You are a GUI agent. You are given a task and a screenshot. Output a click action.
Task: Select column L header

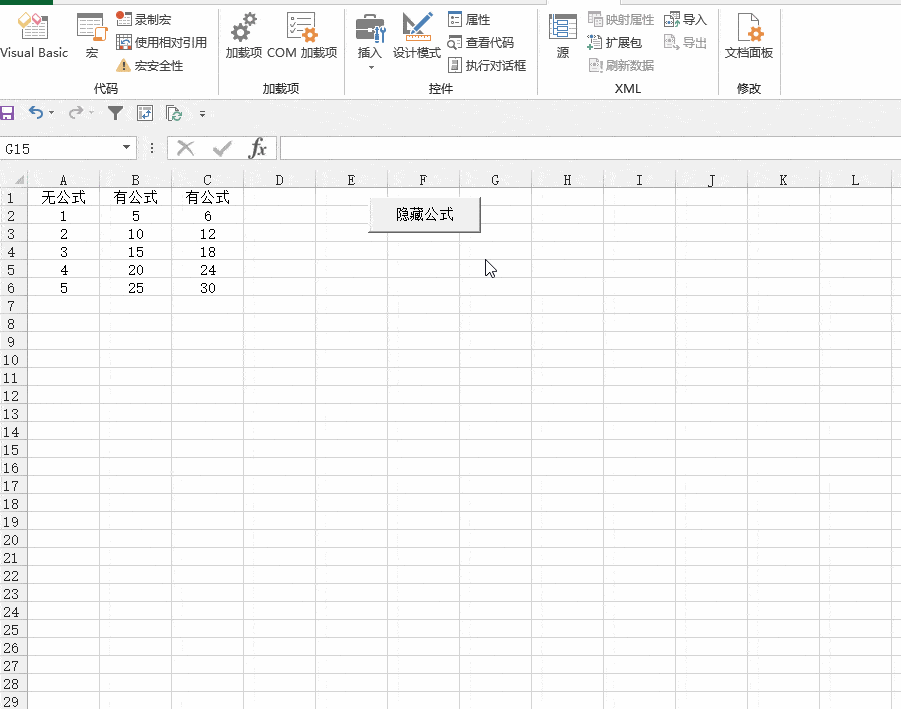pyautogui.click(x=855, y=180)
